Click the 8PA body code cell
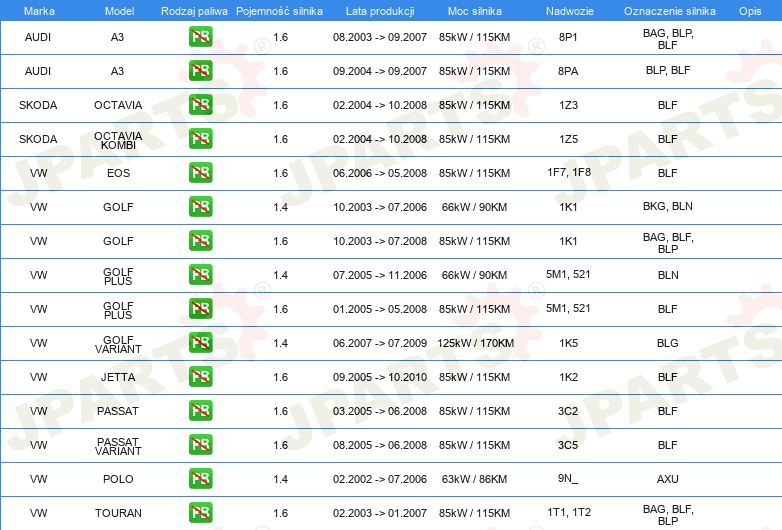The image size is (782, 530). click(x=568, y=71)
